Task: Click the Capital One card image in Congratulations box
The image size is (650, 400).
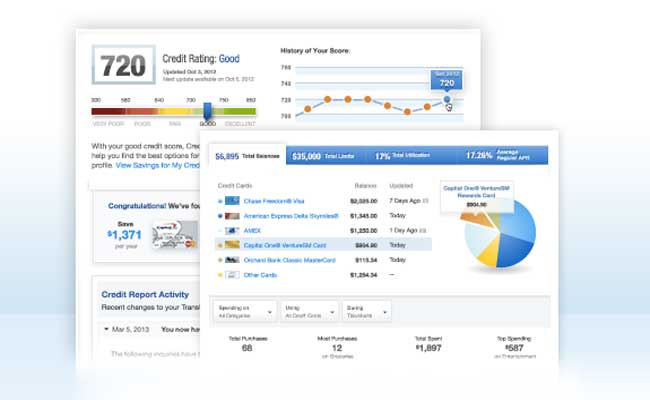Action: tap(175, 235)
